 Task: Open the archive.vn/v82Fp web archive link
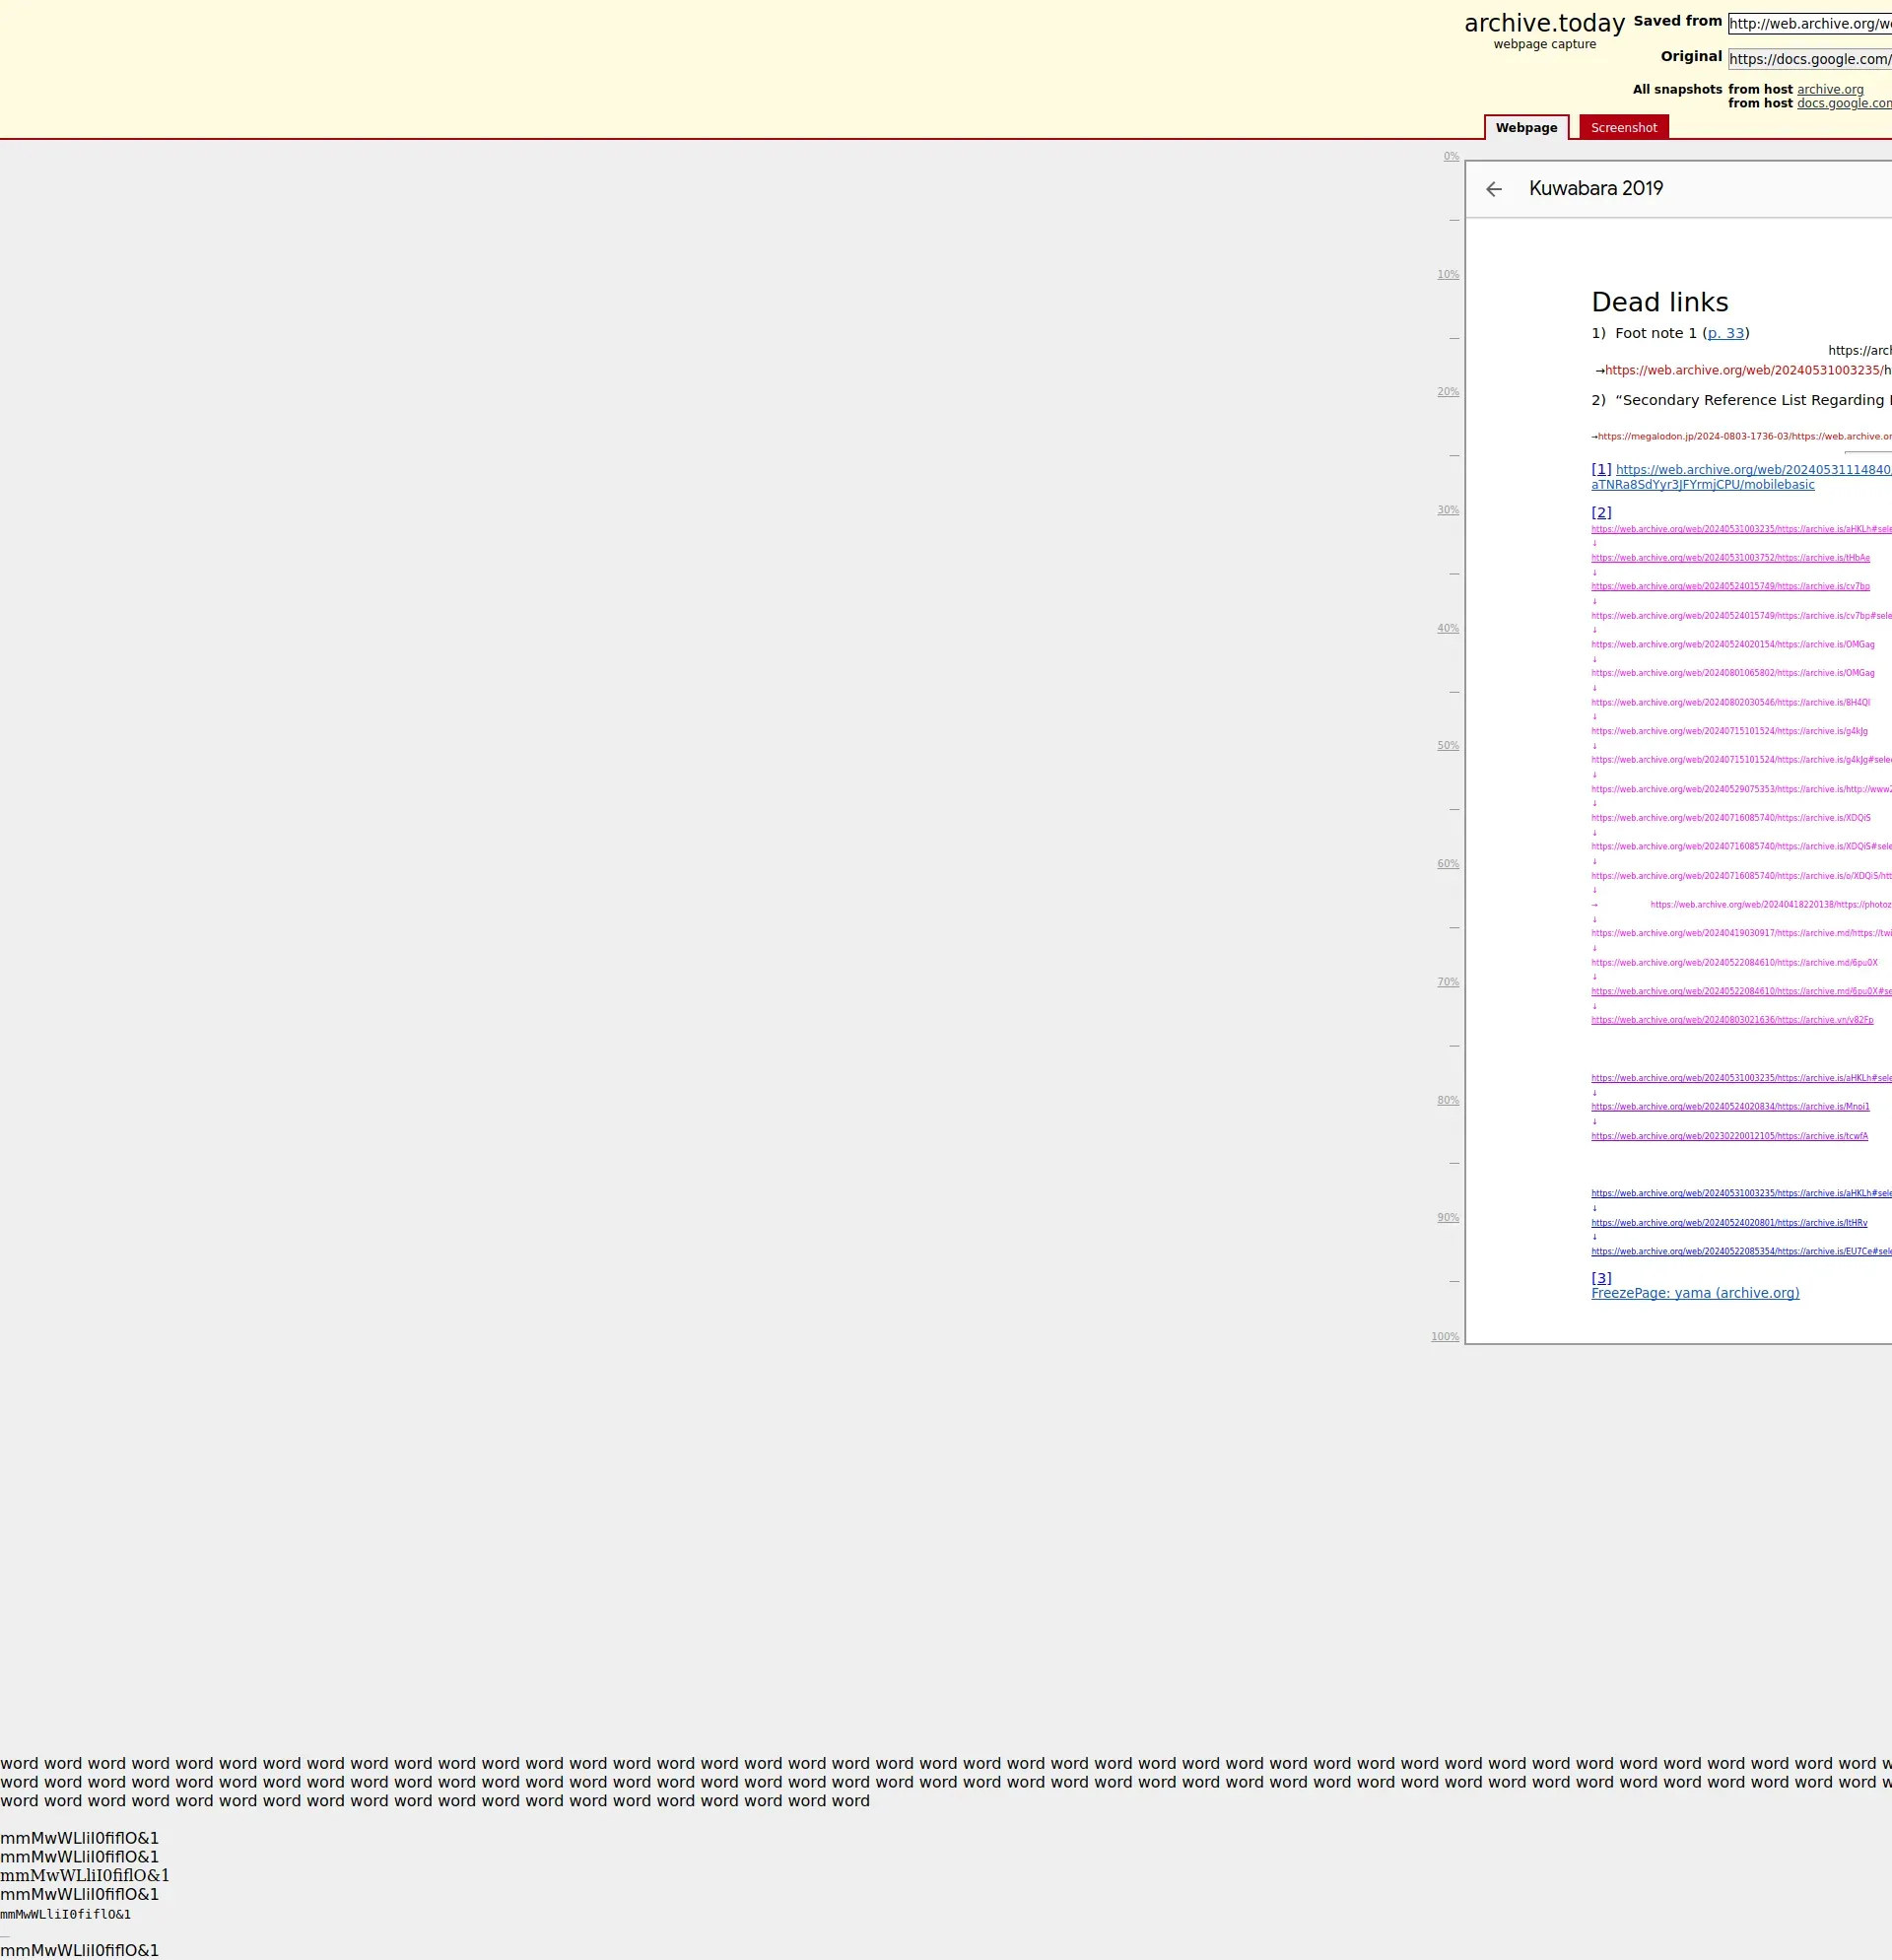click(1732, 1020)
